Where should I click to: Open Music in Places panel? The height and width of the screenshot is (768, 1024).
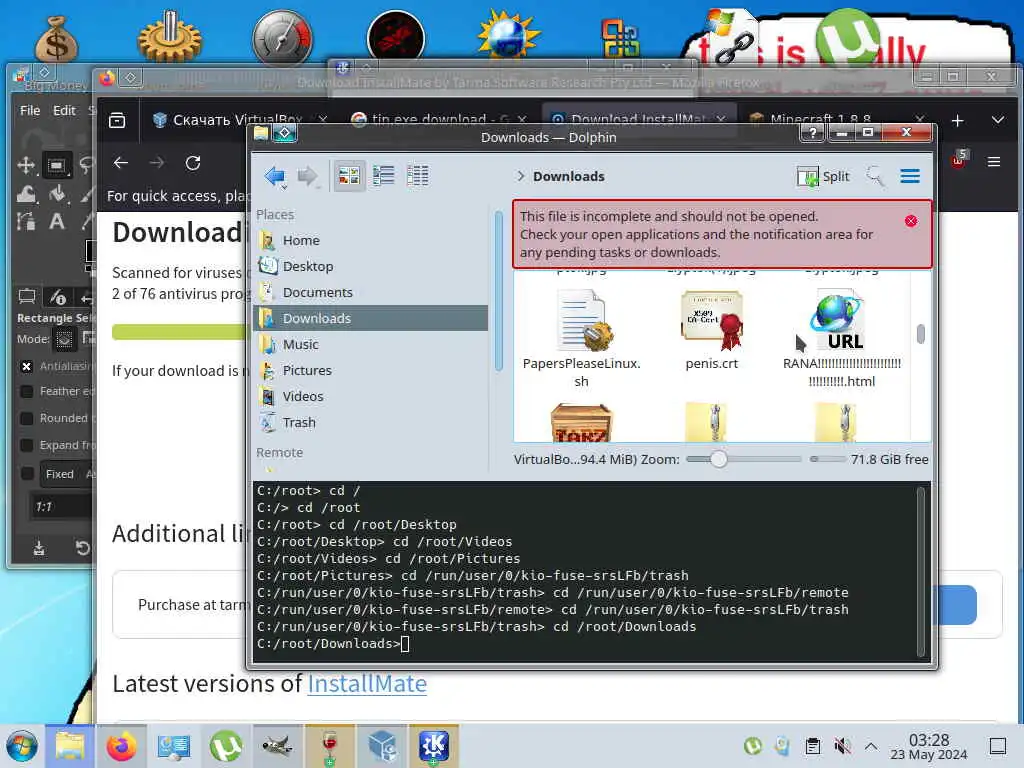370,344
